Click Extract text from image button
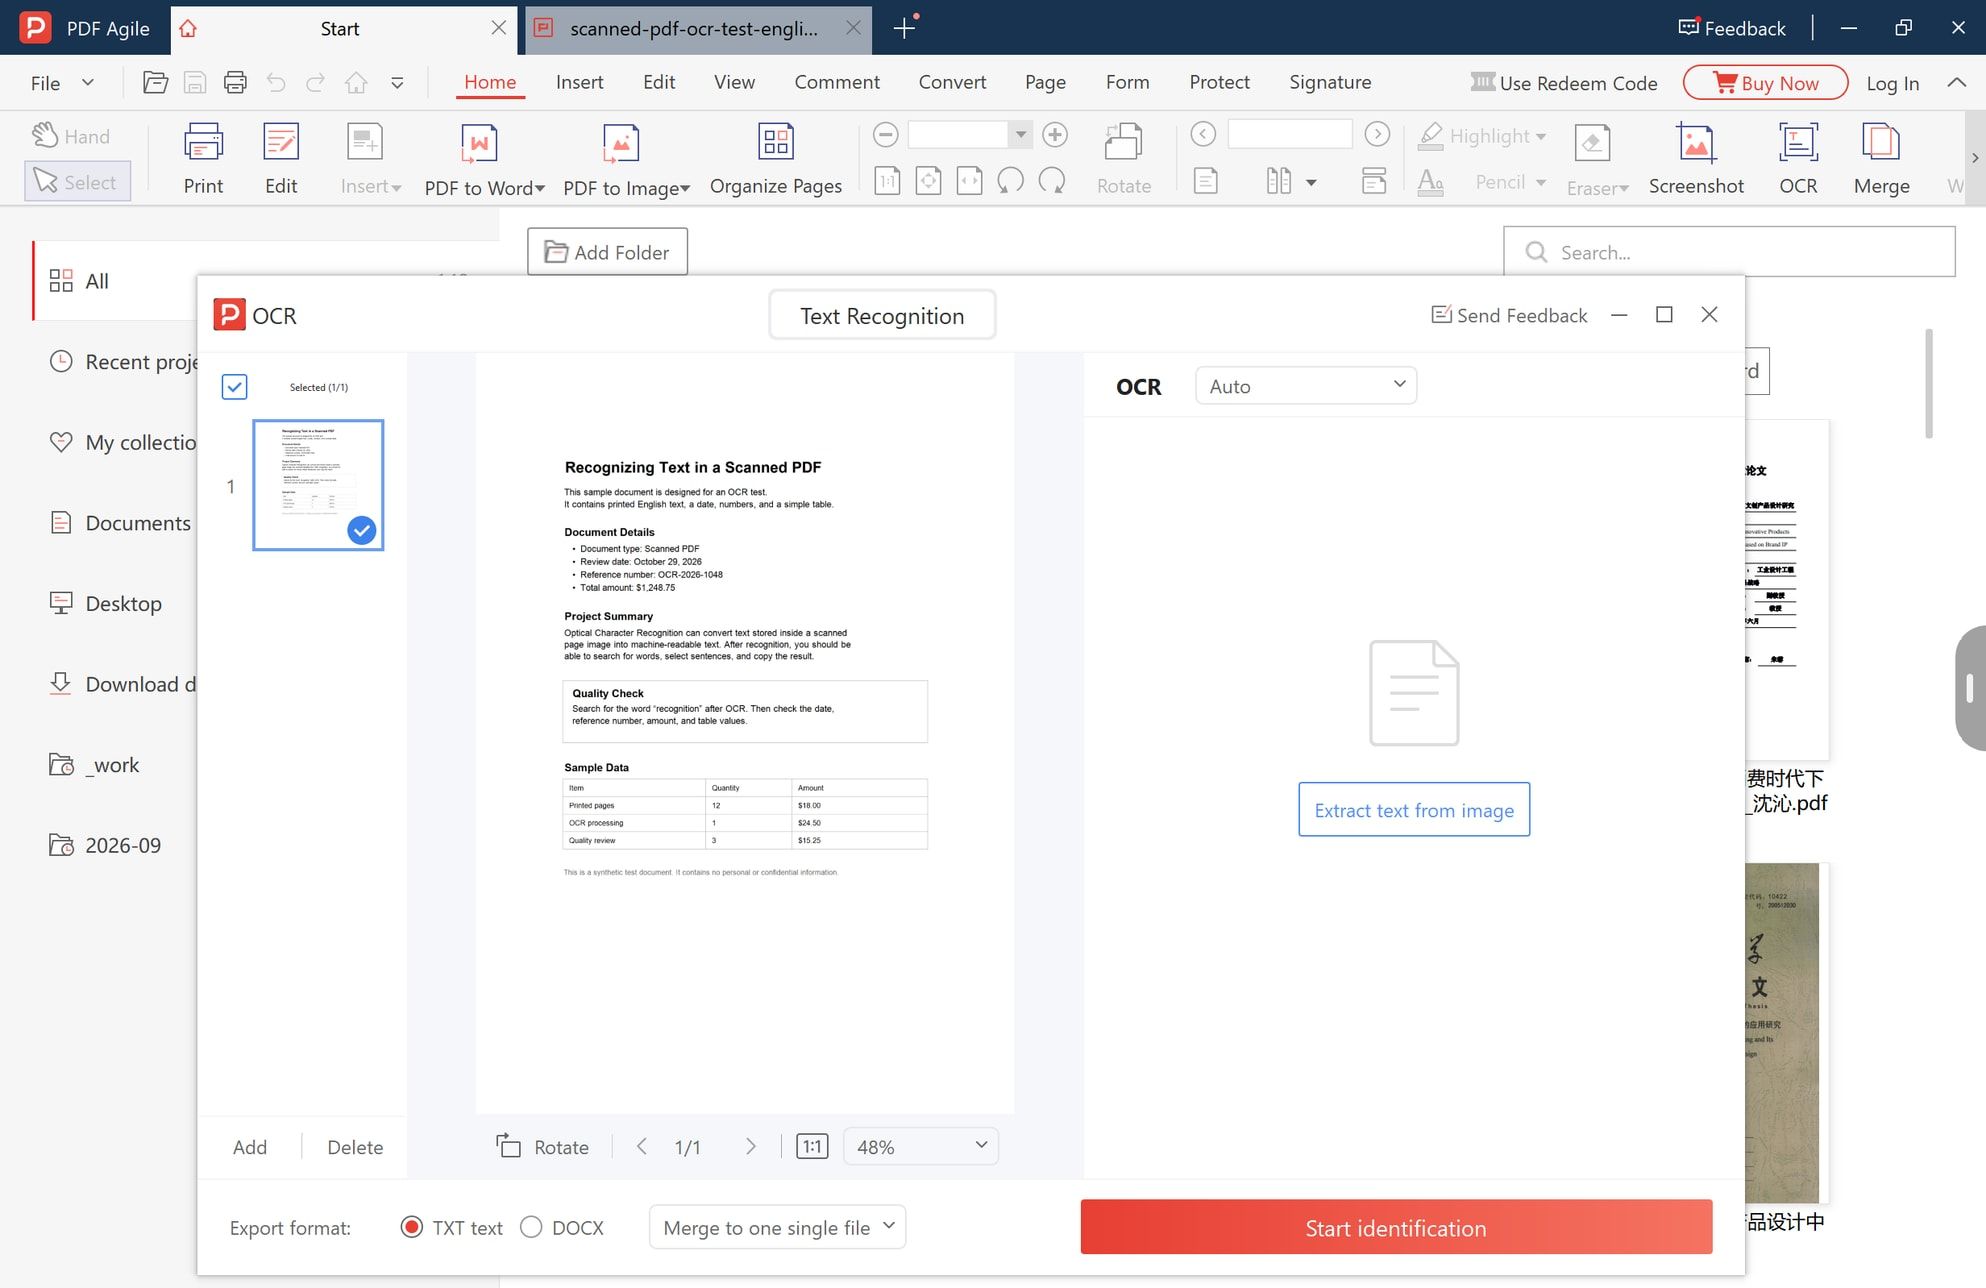The height and width of the screenshot is (1288, 1986). 1414,810
